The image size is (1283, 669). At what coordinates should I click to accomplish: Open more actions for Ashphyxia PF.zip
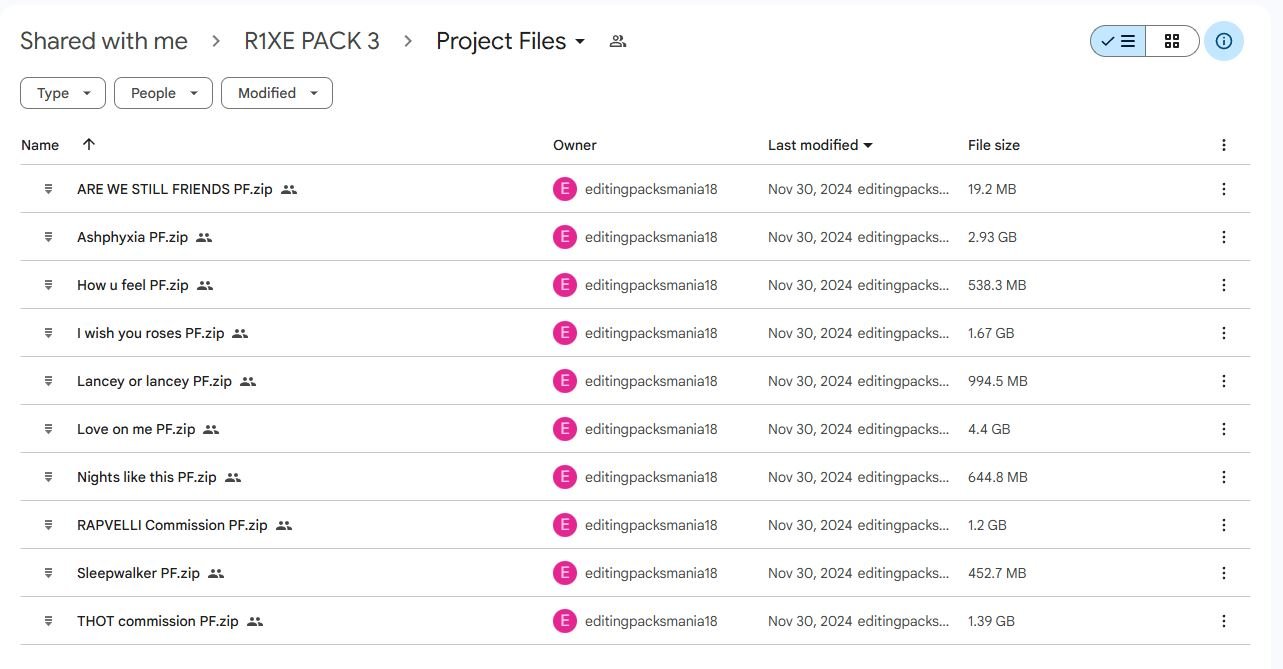tap(1223, 237)
